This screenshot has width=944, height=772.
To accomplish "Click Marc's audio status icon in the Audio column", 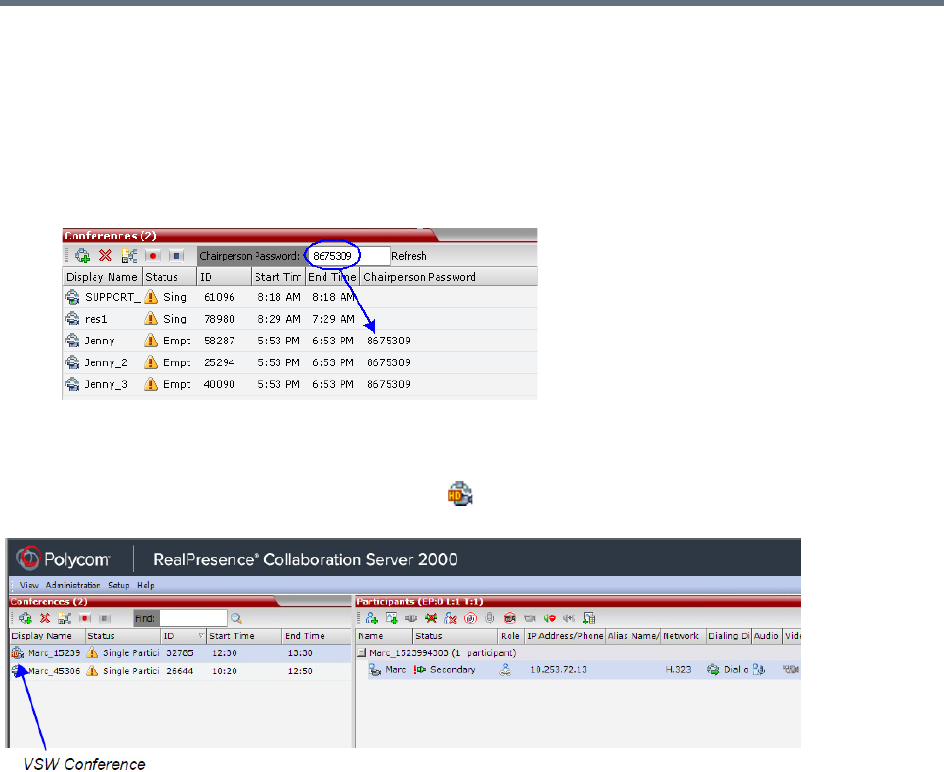I will click(x=759, y=670).
